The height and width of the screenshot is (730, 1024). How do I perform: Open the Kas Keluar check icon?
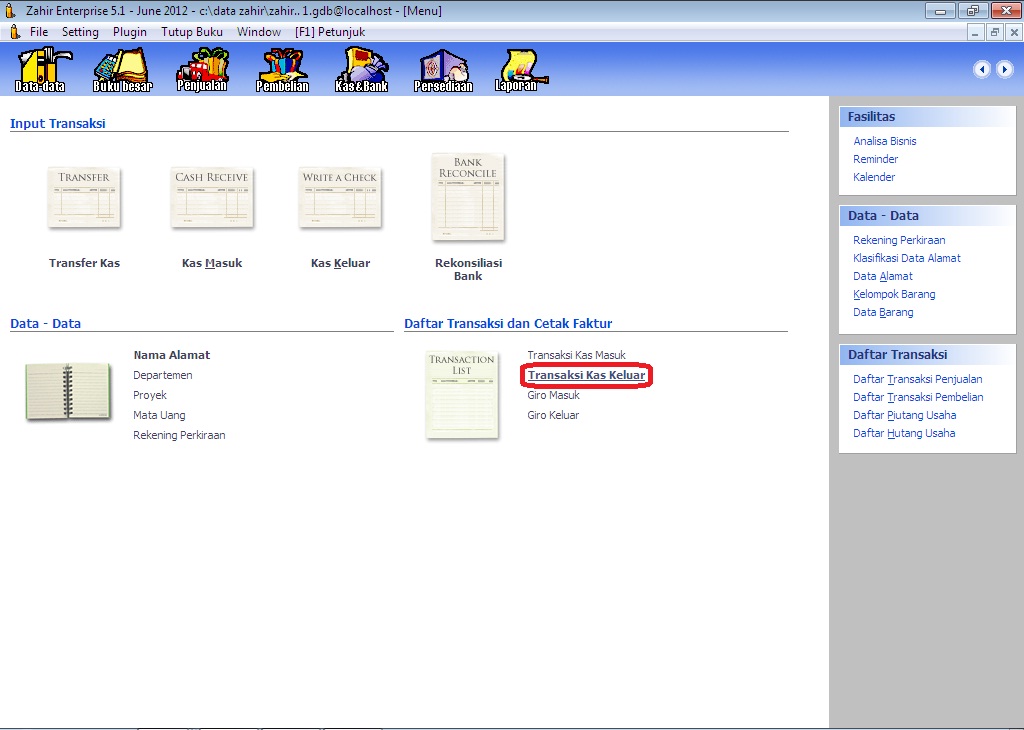tap(340, 198)
